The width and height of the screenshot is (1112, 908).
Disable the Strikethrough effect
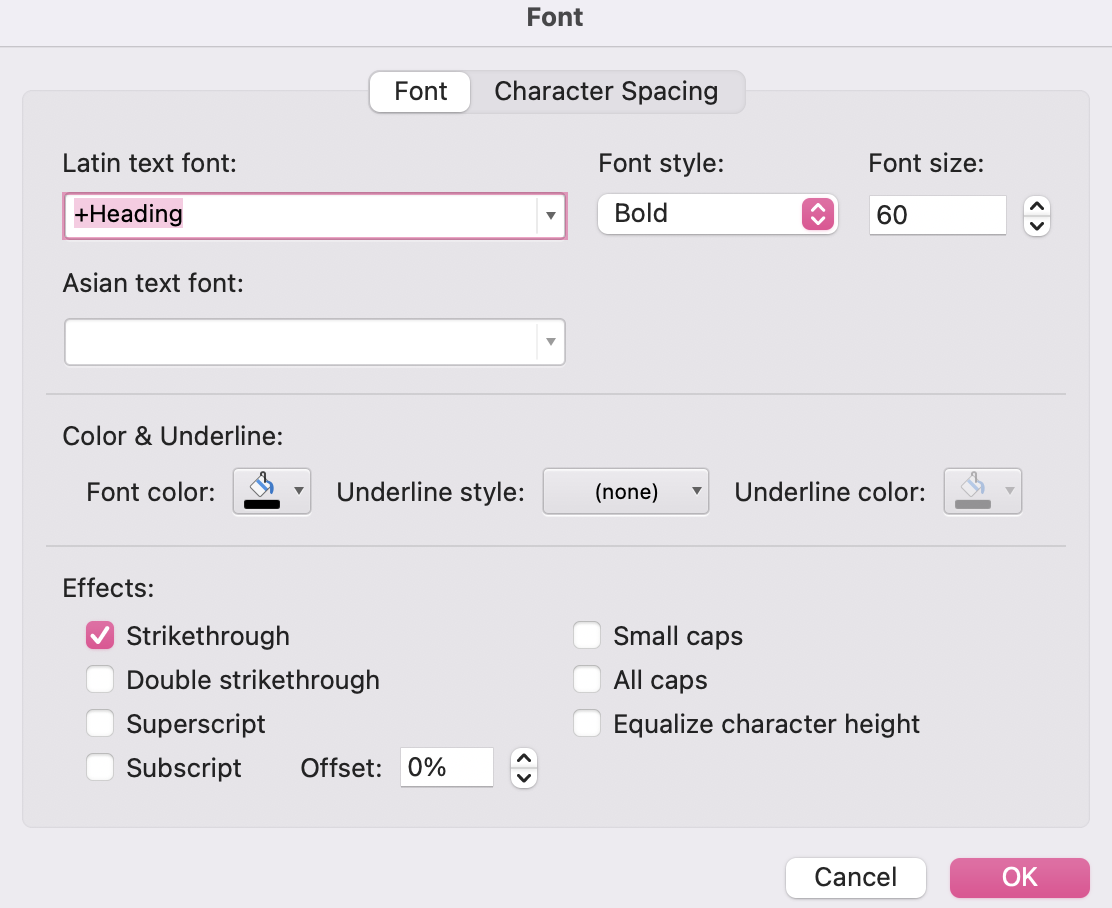pos(100,635)
